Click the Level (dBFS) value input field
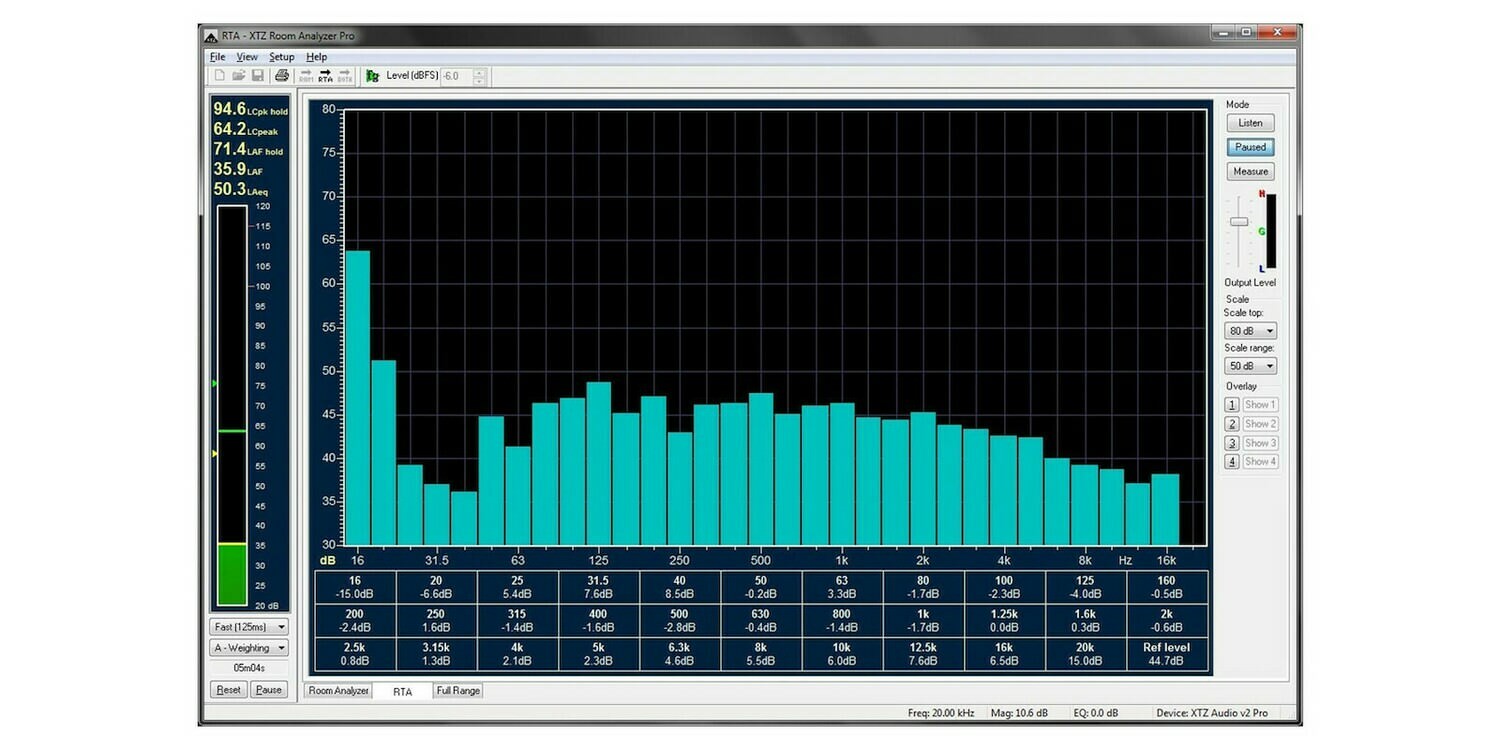This screenshot has height=750, width=1500. [x=455, y=76]
